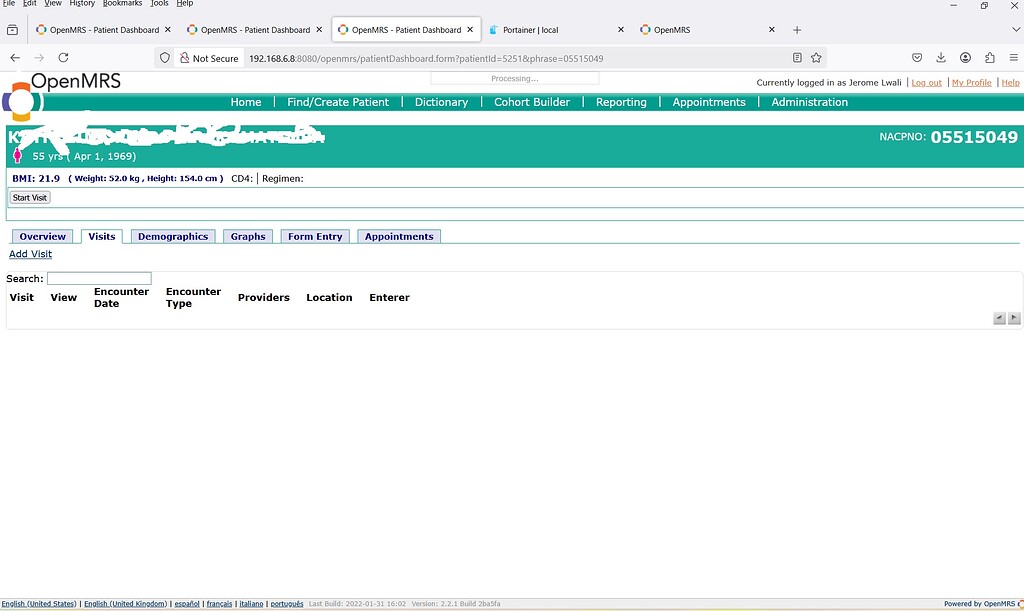
Task: Open the Bookmarks menu
Action: coord(122,4)
